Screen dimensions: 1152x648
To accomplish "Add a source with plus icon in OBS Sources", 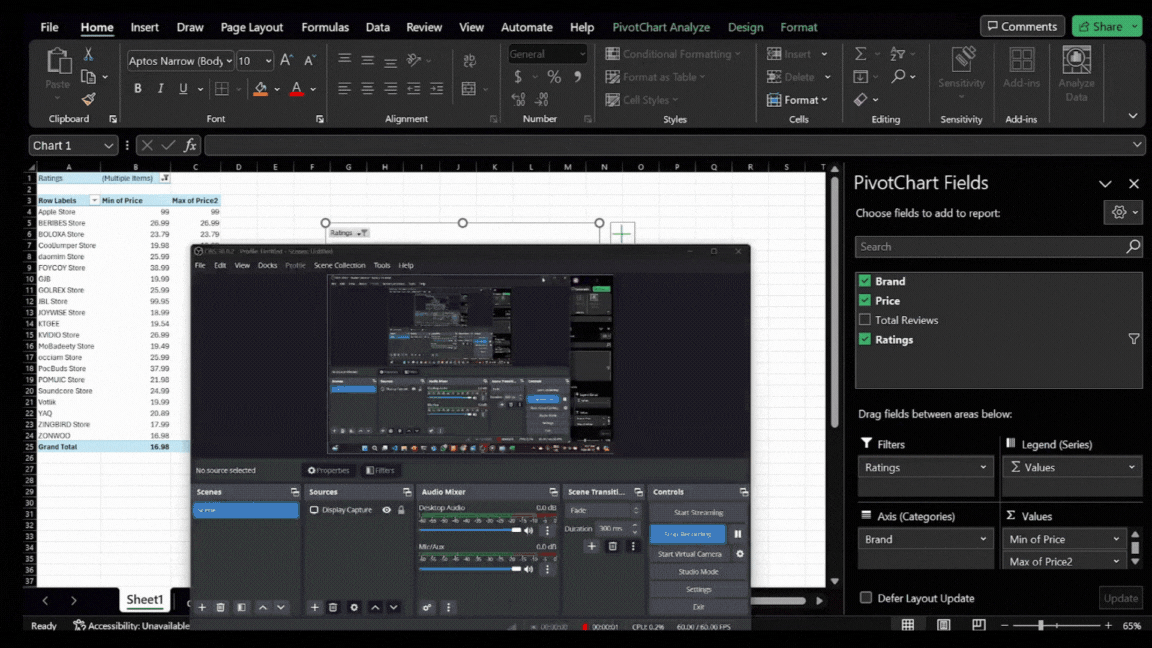I will point(314,608).
